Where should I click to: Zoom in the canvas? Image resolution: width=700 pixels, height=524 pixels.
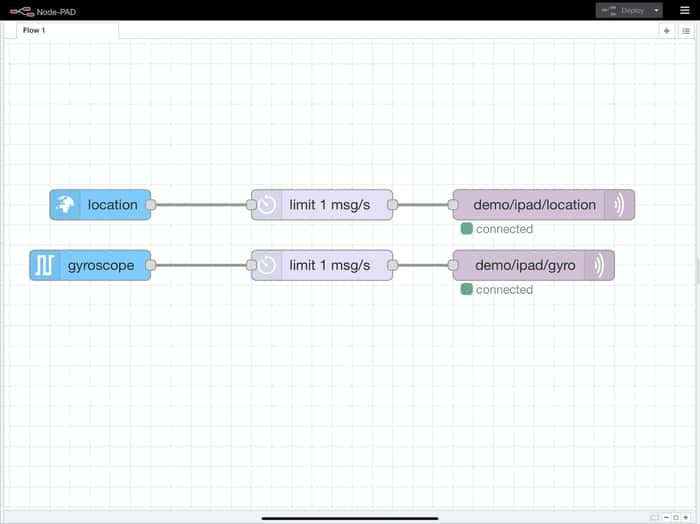(685, 517)
